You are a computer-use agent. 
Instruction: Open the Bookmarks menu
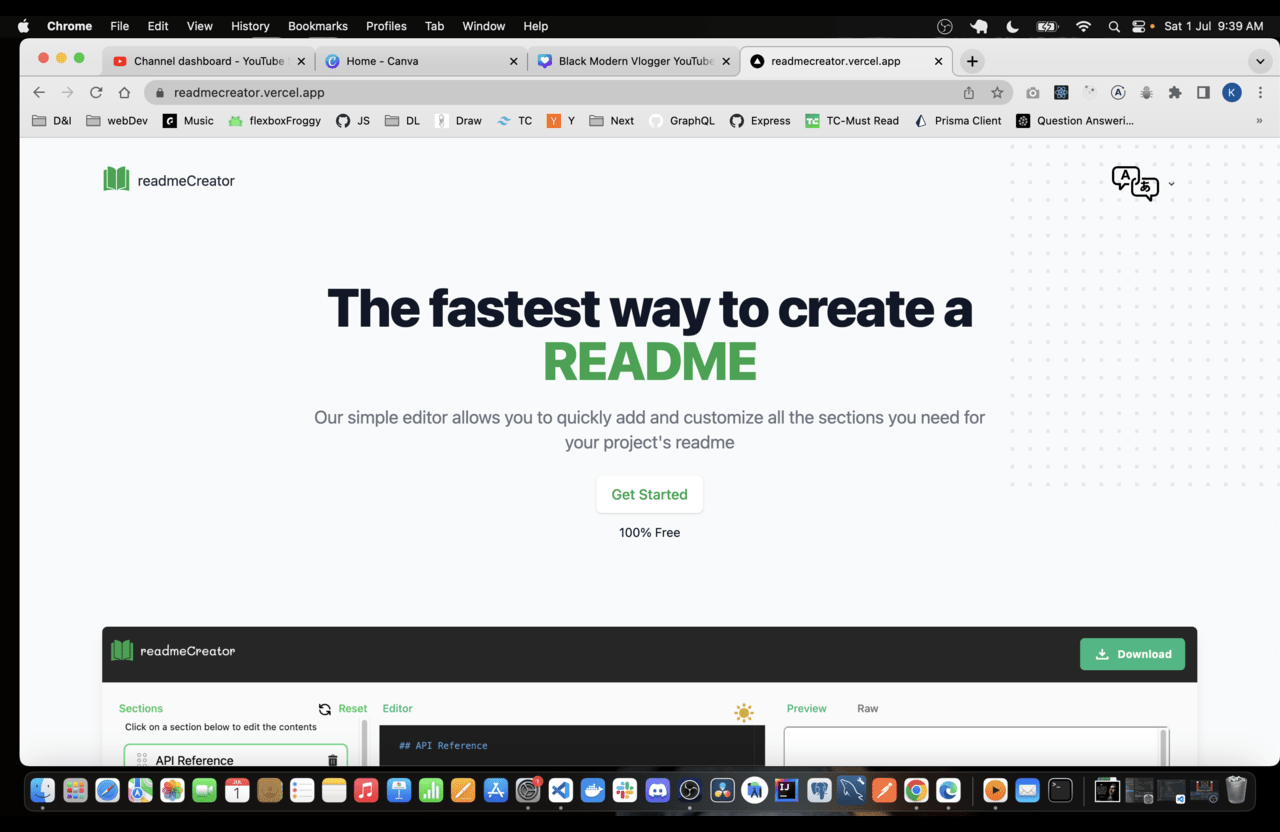point(318,26)
